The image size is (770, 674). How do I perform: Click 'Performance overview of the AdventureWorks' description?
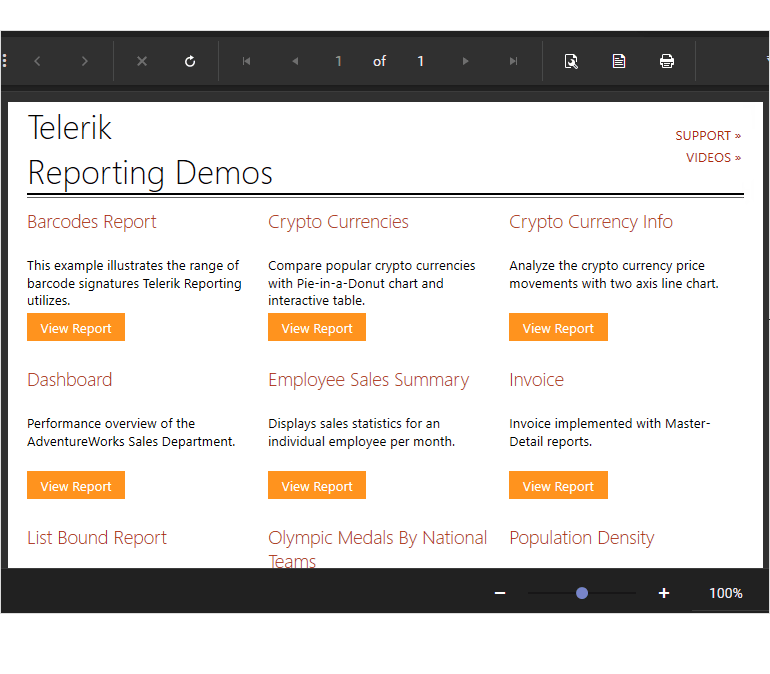[x=131, y=432]
